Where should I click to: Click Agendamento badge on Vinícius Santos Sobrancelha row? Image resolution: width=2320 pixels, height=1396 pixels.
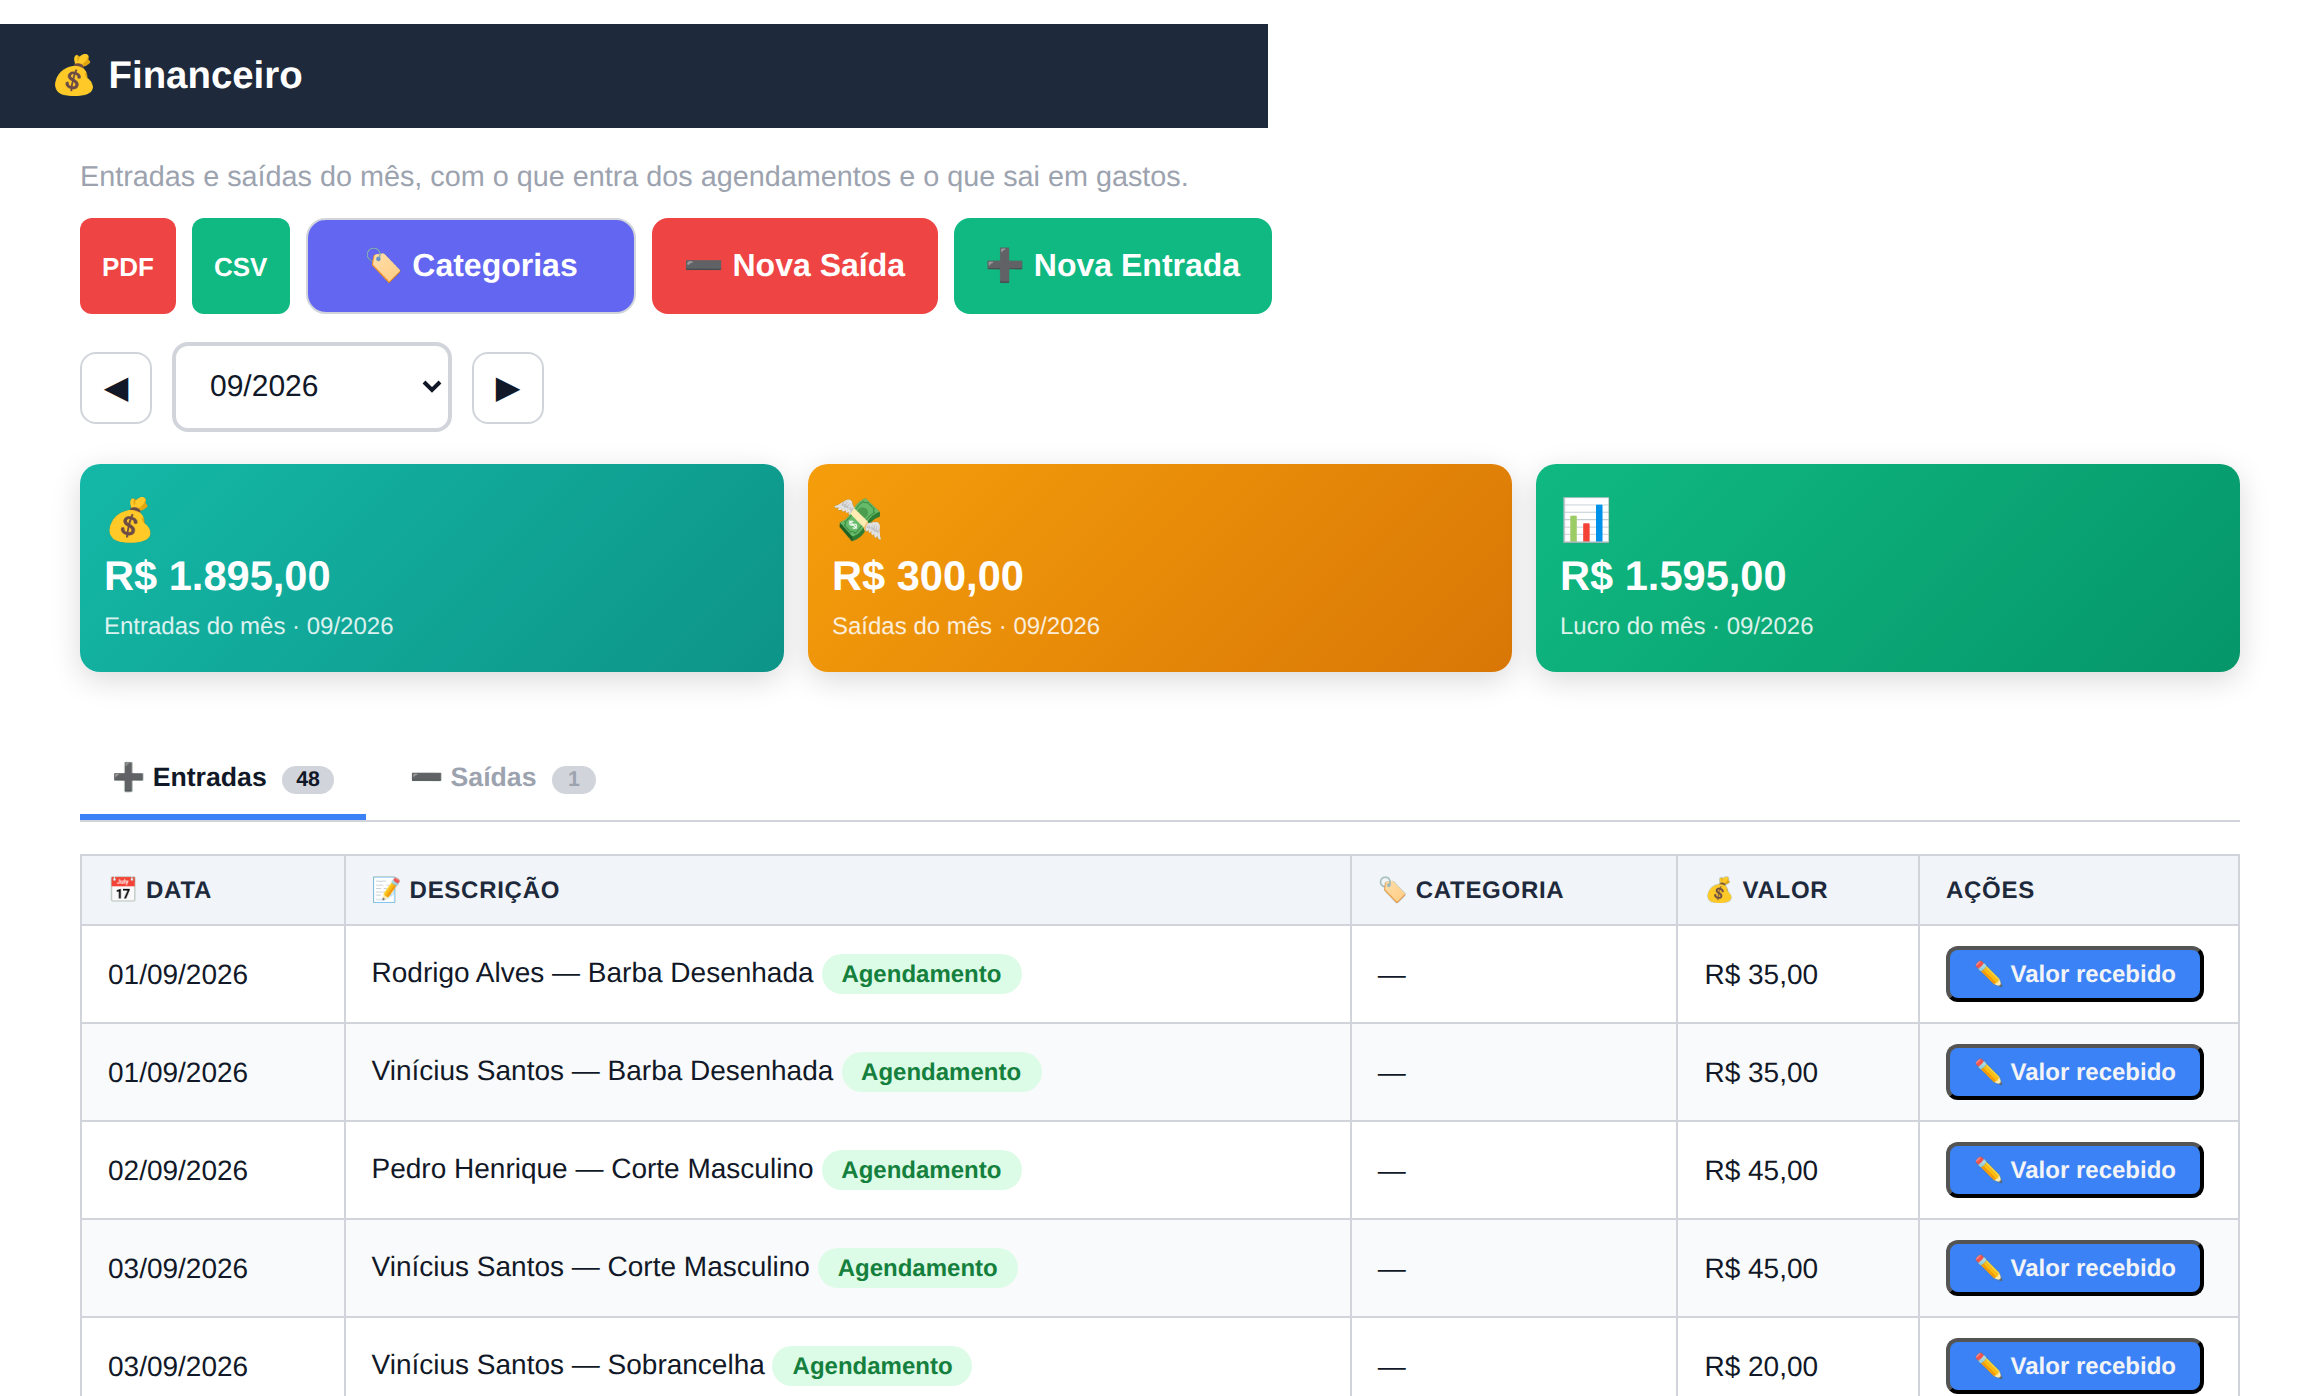pyautogui.click(x=872, y=1366)
